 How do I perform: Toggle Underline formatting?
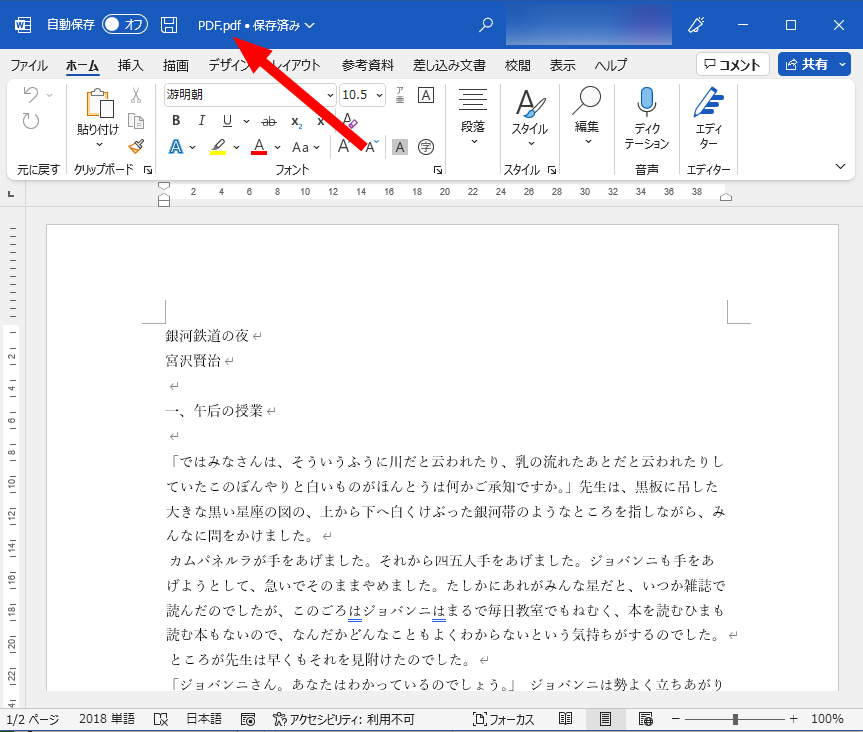227,121
